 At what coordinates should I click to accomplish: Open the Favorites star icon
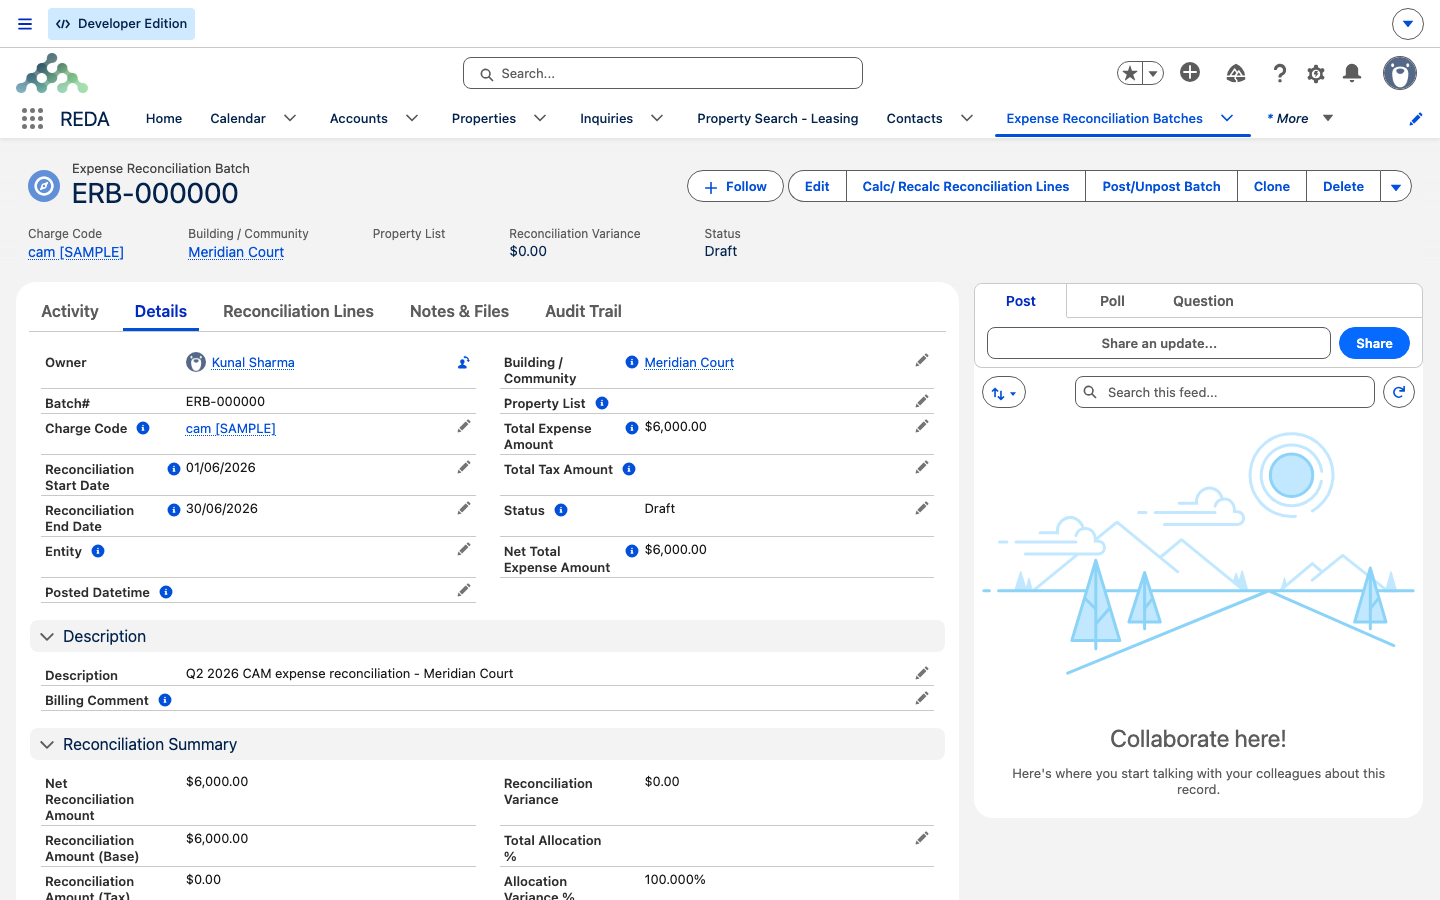[x=1130, y=73]
